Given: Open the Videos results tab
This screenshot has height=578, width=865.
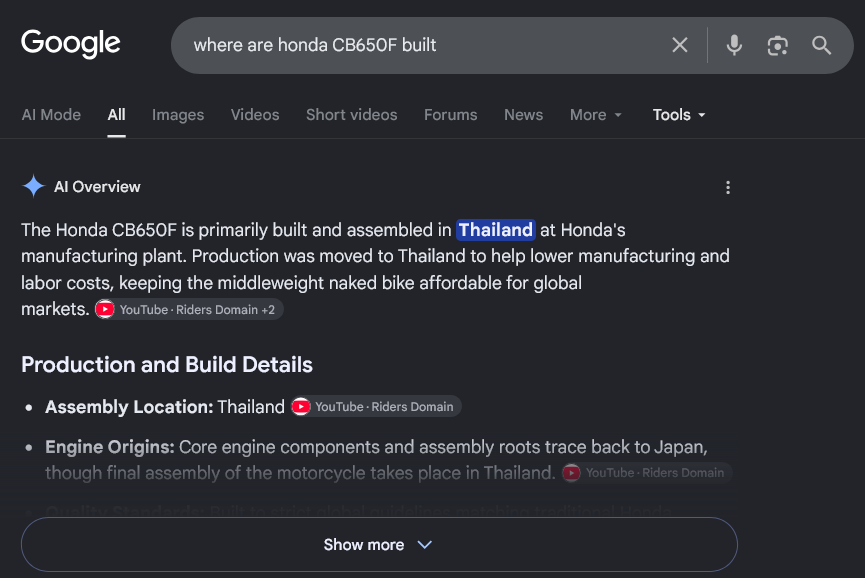Looking at the screenshot, I should click(255, 115).
